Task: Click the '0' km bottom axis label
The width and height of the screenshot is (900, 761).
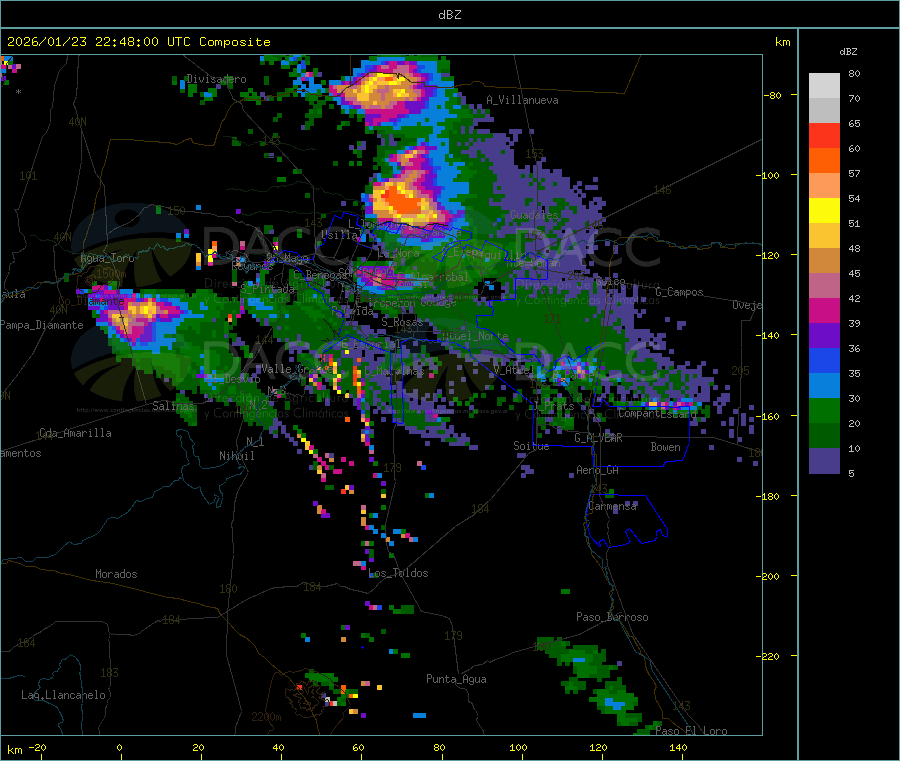Action: tap(119, 747)
